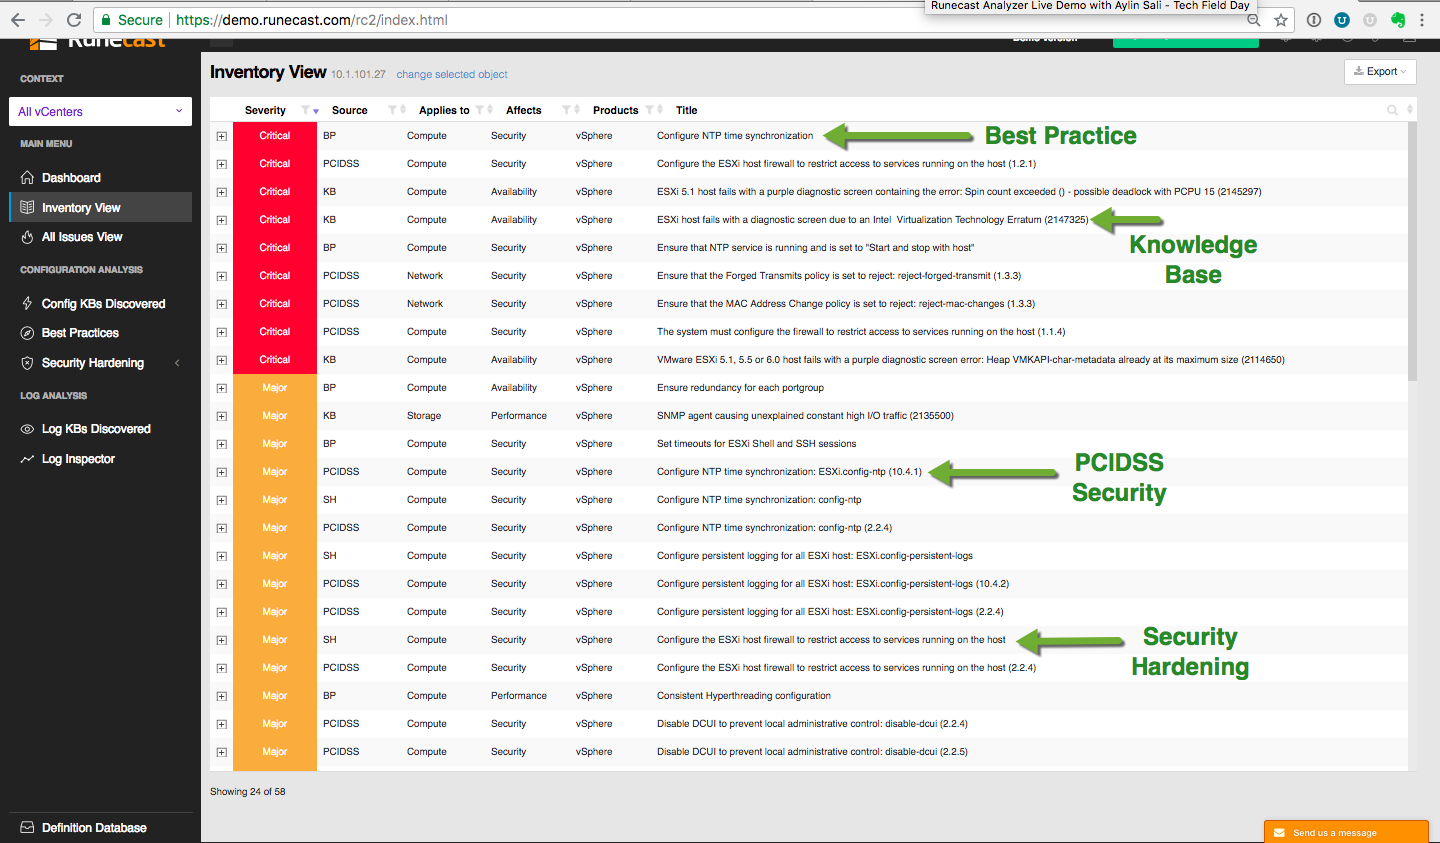Click the Definition Database envelope icon

pos(27,828)
